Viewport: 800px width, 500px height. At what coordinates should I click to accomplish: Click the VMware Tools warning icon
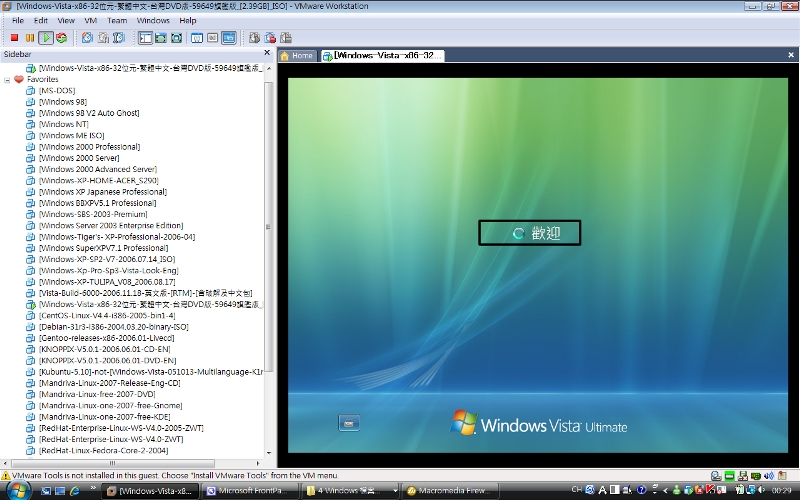pyautogui.click(x=6, y=476)
